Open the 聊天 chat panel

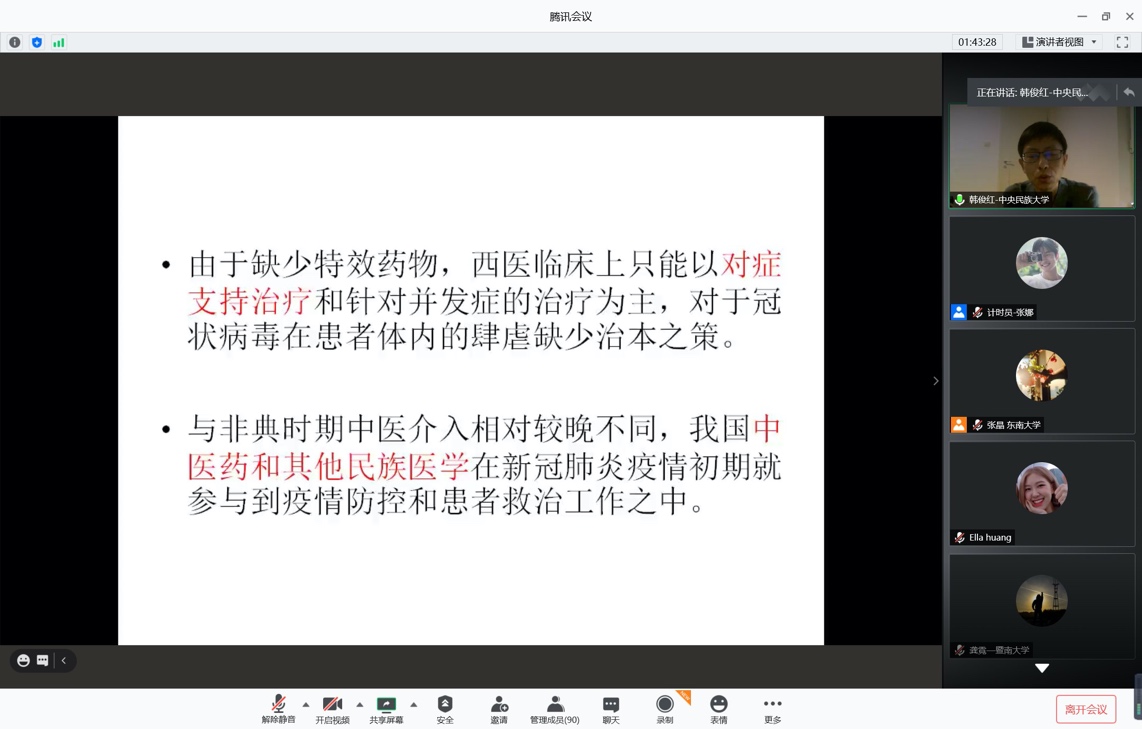[x=610, y=709]
